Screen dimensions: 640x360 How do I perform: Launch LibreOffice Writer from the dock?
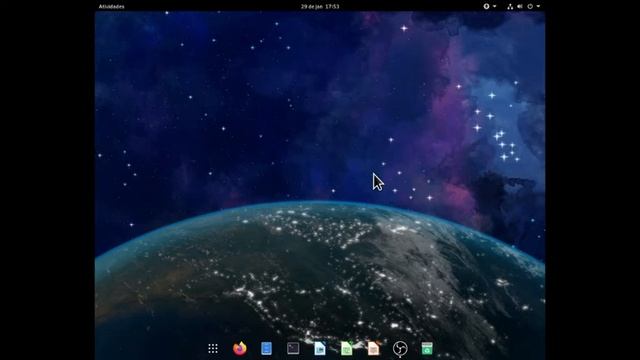point(320,348)
